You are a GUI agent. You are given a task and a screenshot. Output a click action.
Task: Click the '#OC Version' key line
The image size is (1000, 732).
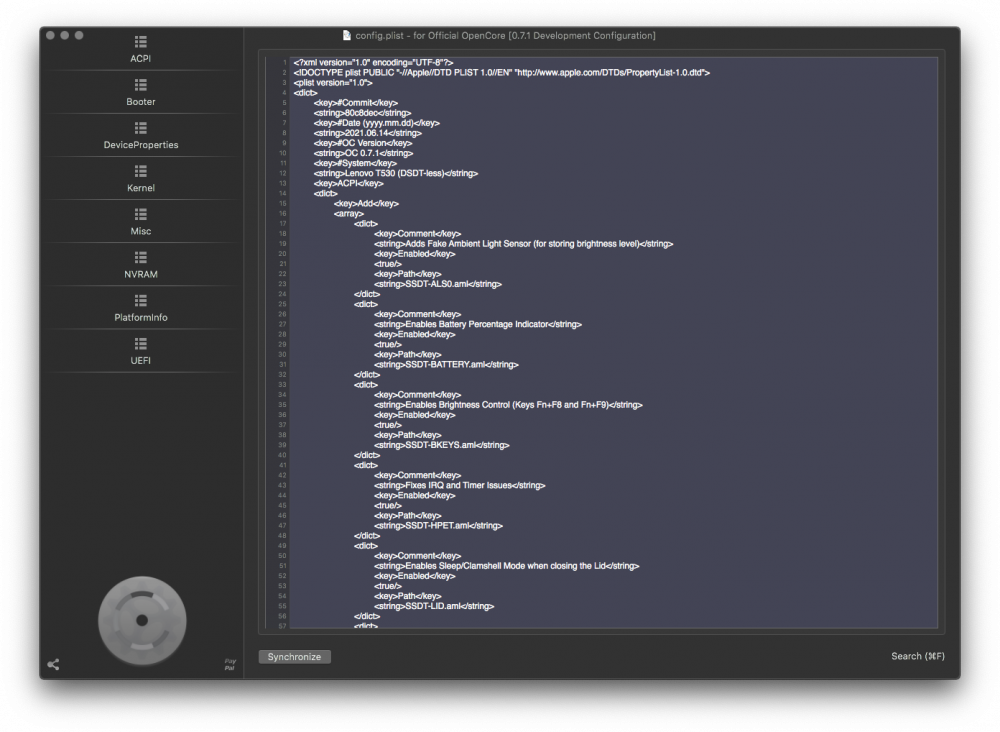(362, 143)
